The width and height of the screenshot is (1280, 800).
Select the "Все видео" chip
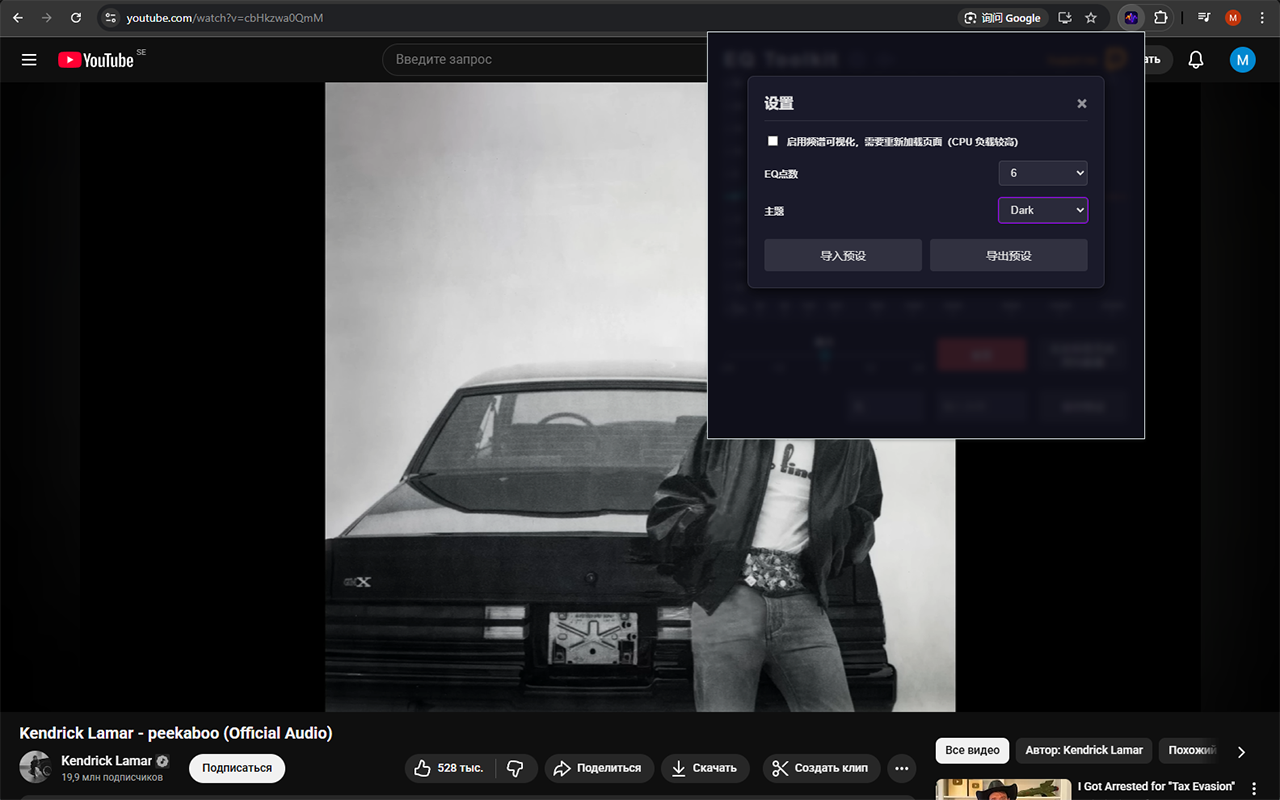click(x=972, y=751)
